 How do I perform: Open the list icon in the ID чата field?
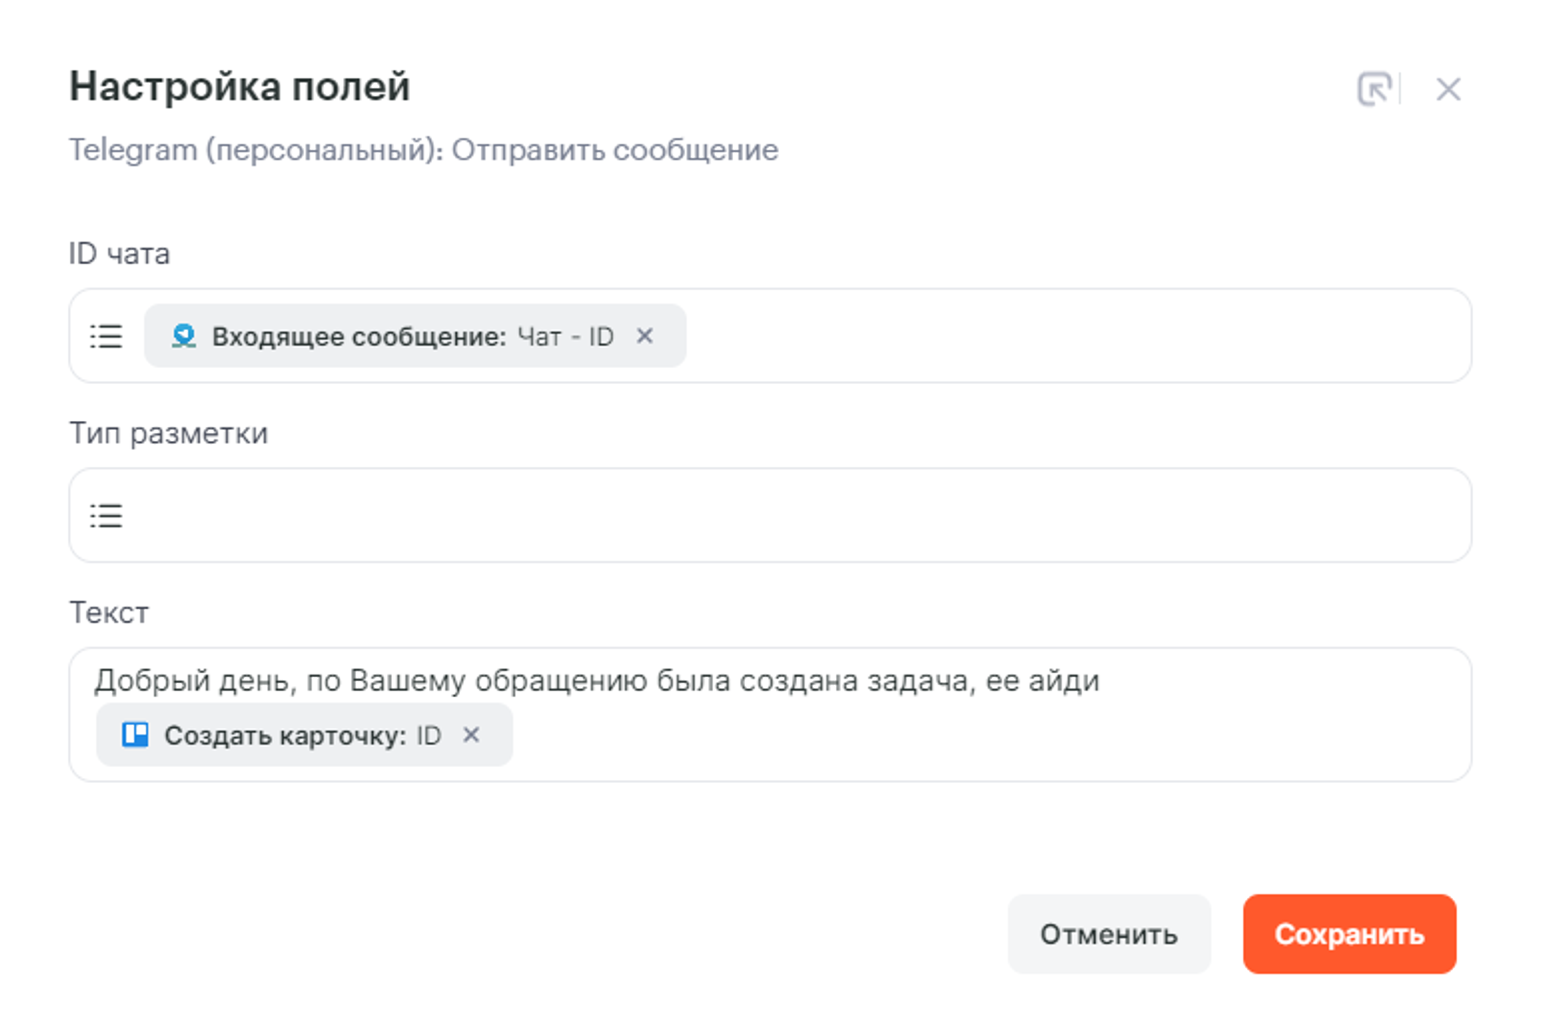(x=106, y=336)
